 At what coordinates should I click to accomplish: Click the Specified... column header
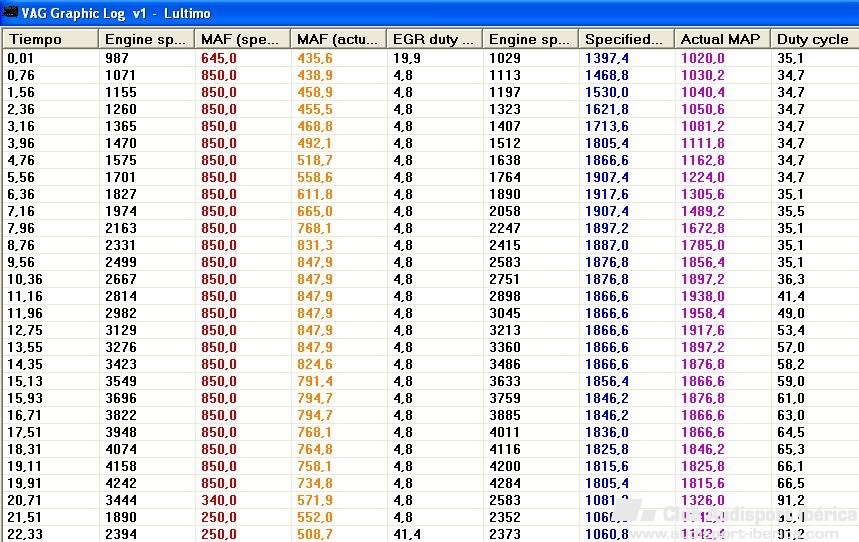(626, 39)
